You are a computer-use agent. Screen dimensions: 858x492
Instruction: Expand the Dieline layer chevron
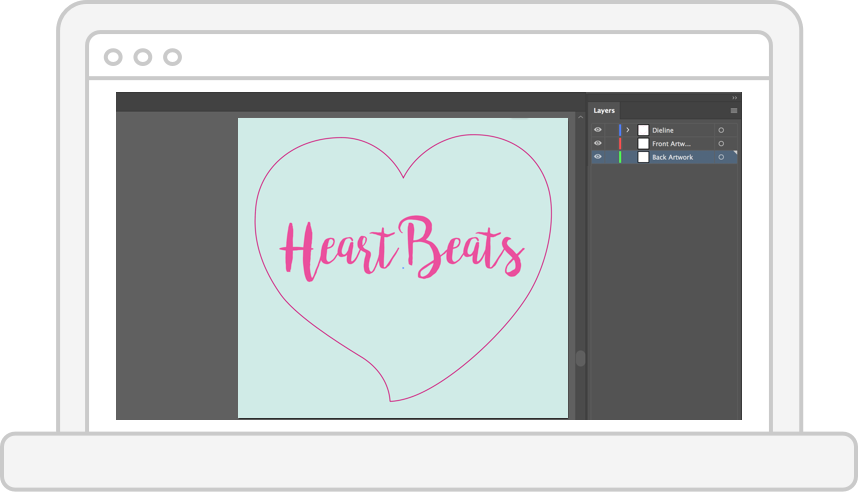click(x=628, y=130)
